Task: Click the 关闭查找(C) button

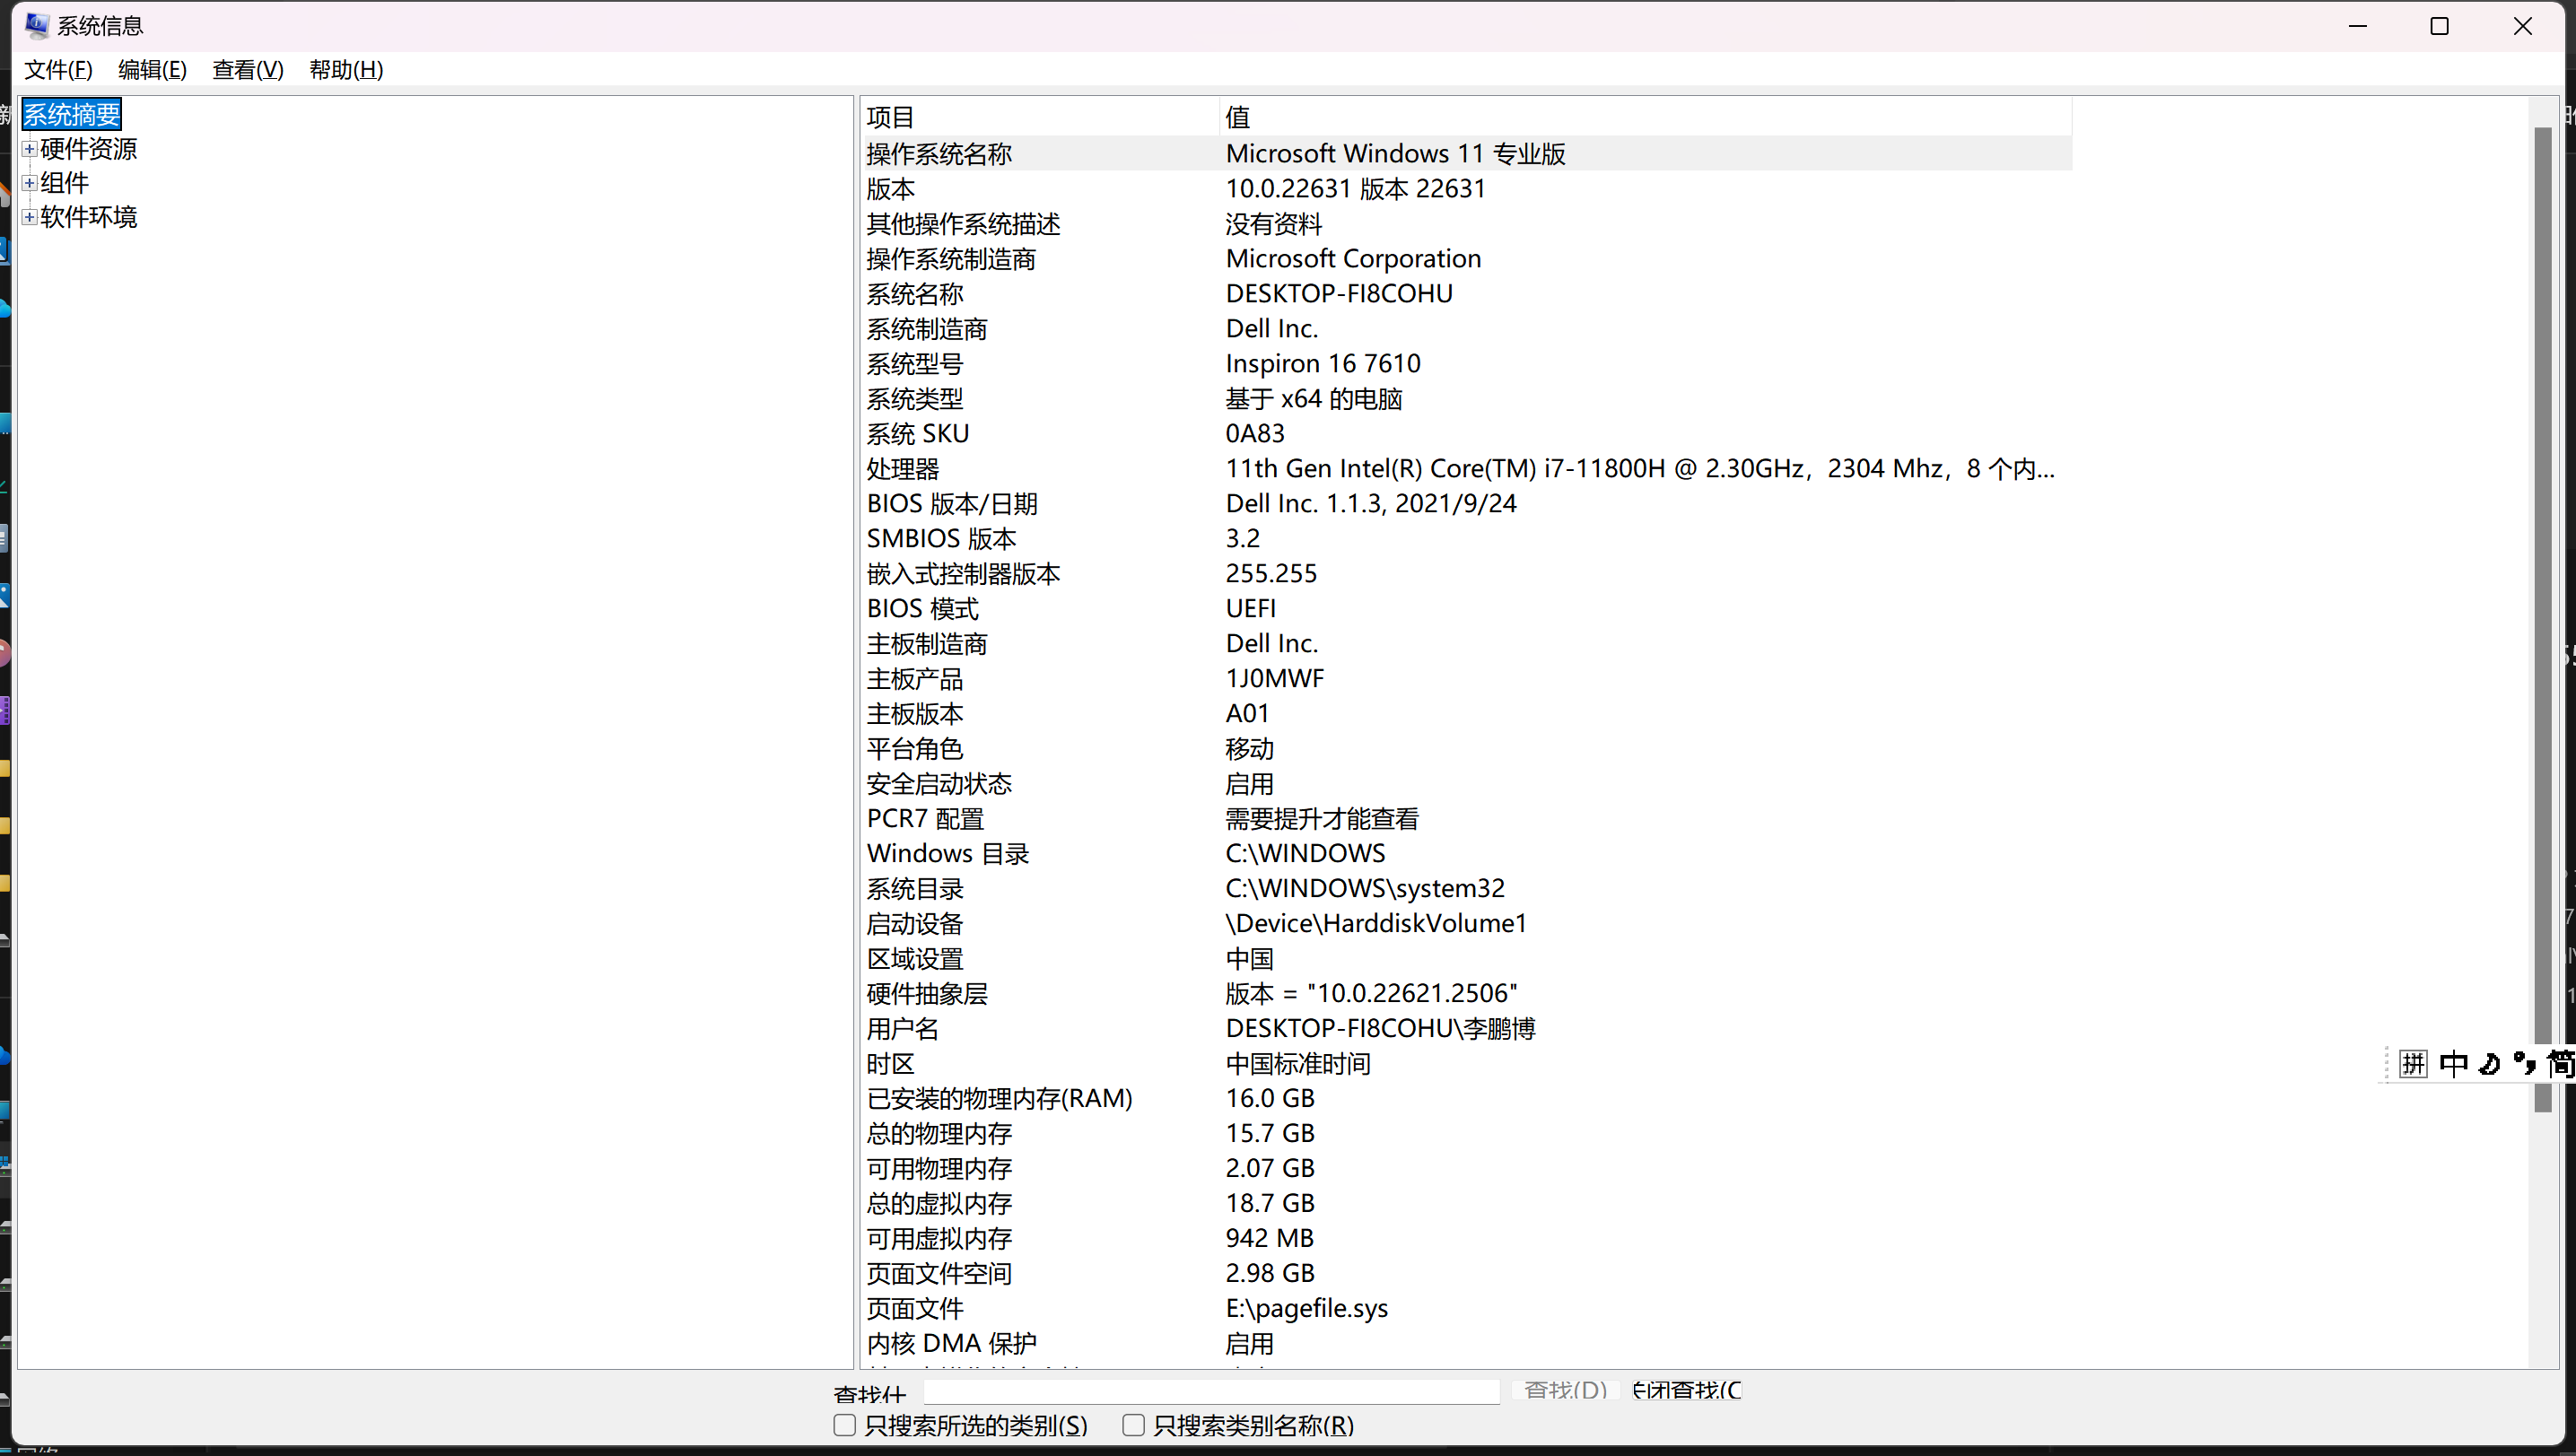Action: (1685, 1389)
